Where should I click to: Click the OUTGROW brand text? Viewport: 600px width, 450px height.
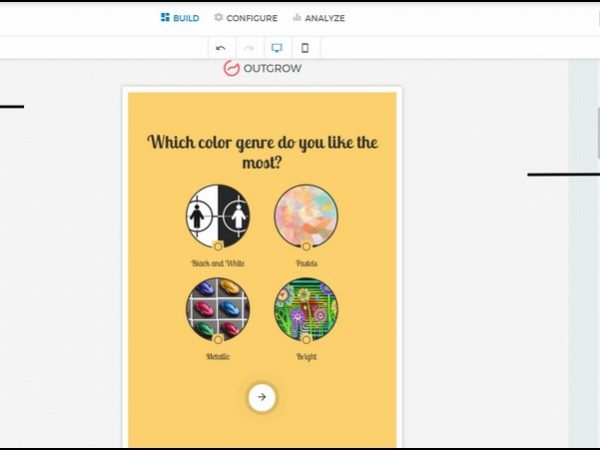[x=272, y=68]
